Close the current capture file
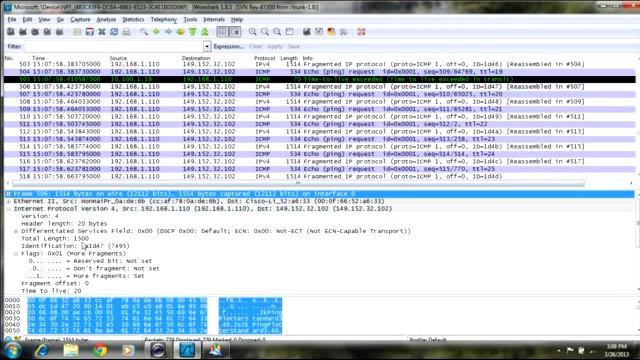 (102, 32)
